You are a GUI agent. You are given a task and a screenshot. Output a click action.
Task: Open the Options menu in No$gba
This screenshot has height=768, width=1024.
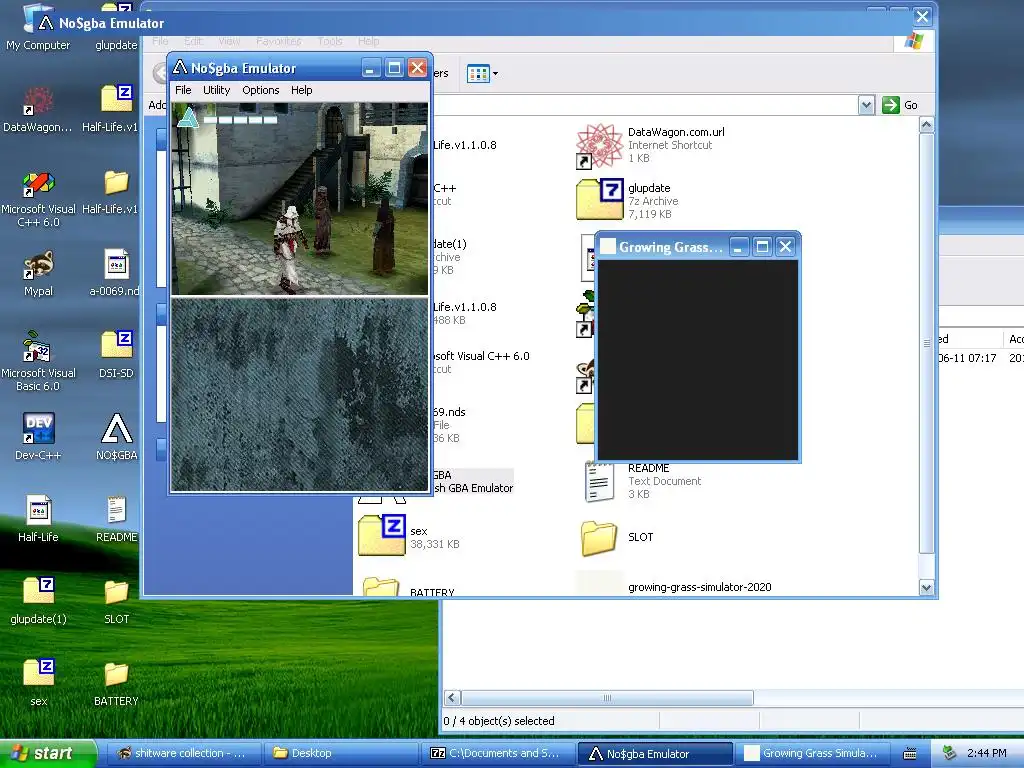pyautogui.click(x=261, y=90)
